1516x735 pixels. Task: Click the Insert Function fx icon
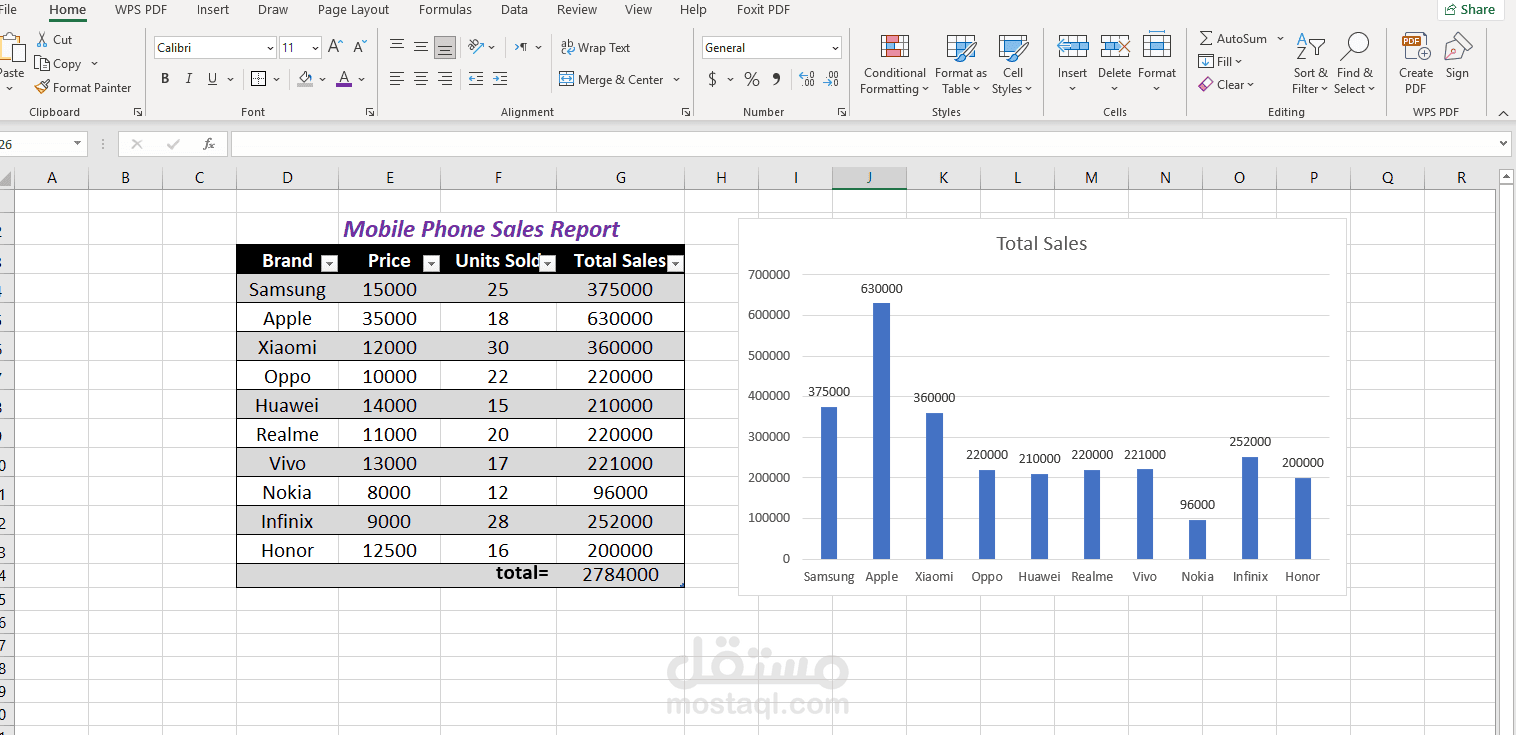tap(209, 144)
